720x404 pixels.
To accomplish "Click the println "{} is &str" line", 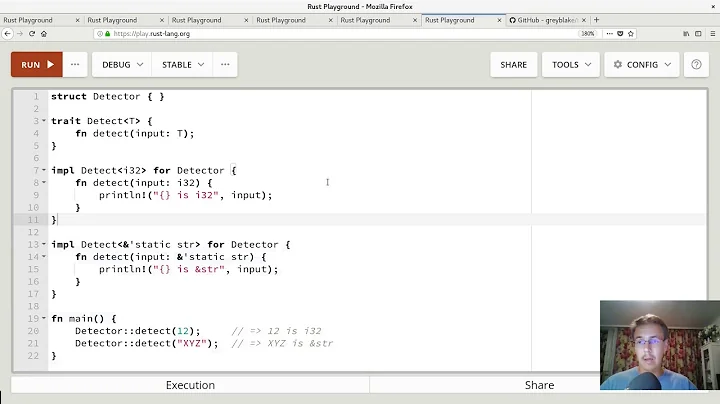I will coord(188,269).
